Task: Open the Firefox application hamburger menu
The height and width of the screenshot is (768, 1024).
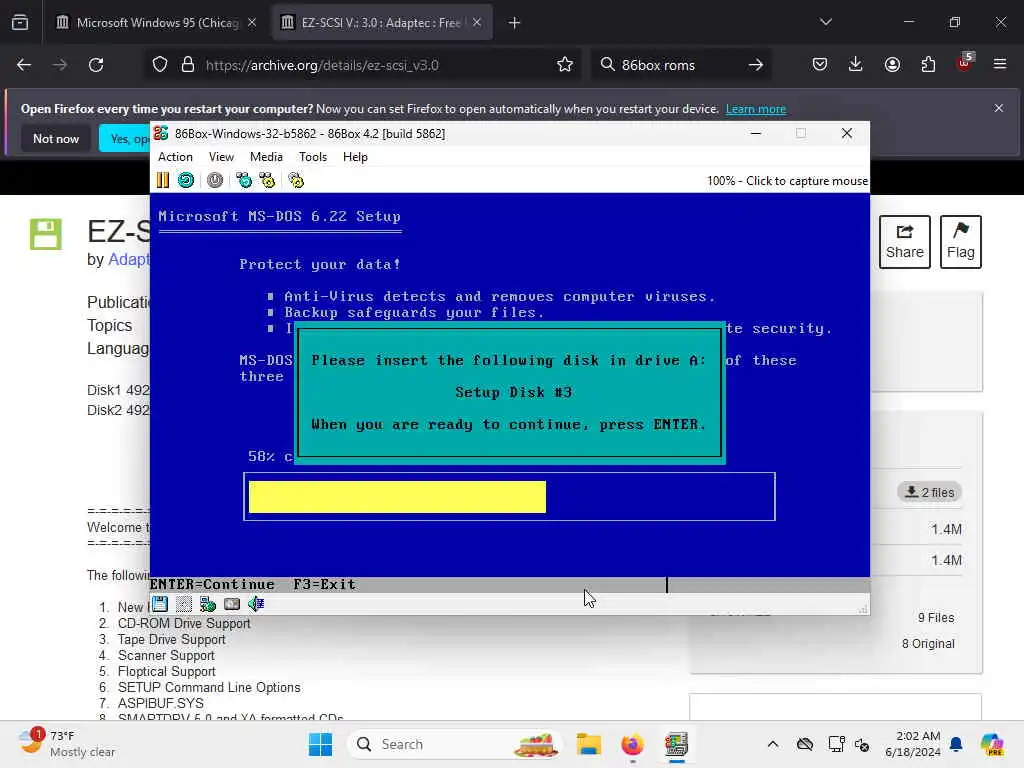Action: pos(1000,65)
